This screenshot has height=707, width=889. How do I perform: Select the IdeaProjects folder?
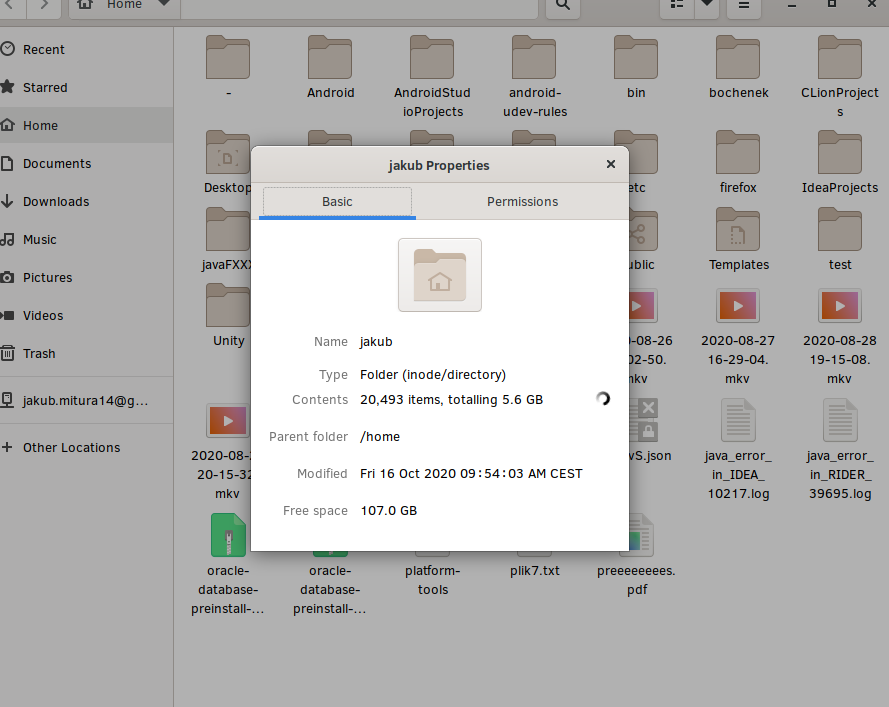(840, 162)
